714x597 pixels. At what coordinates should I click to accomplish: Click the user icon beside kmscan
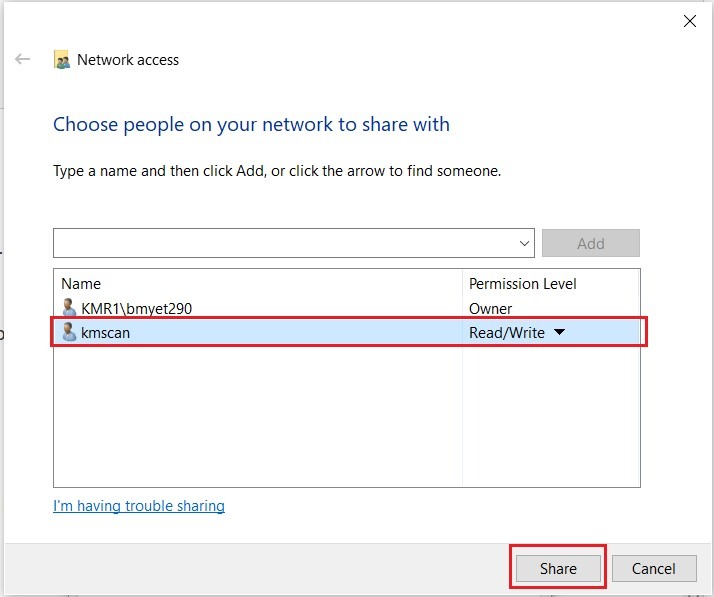69,332
